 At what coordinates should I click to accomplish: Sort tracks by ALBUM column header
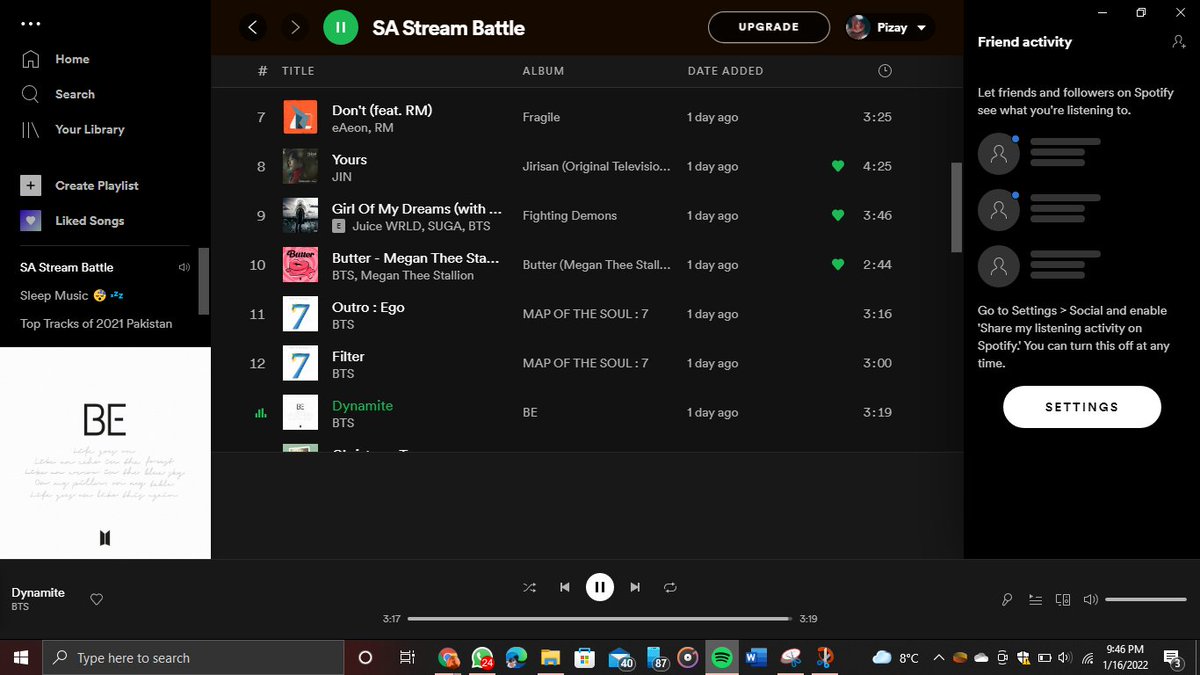pyautogui.click(x=543, y=71)
